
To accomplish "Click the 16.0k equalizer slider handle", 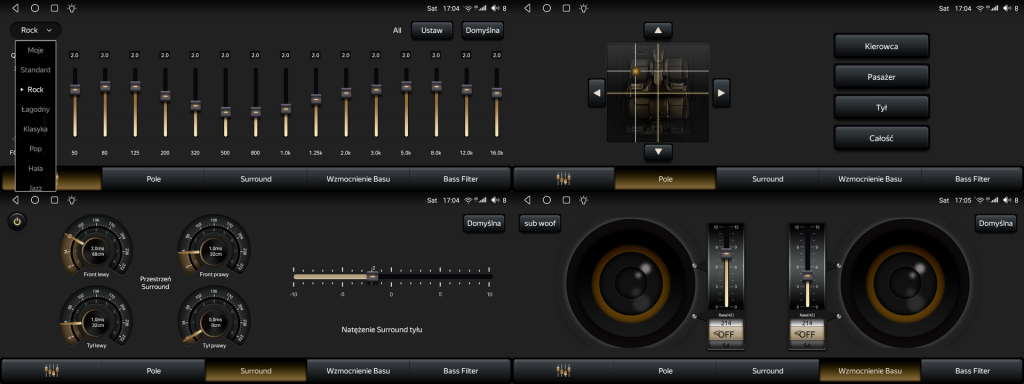I will click(496, 93).
